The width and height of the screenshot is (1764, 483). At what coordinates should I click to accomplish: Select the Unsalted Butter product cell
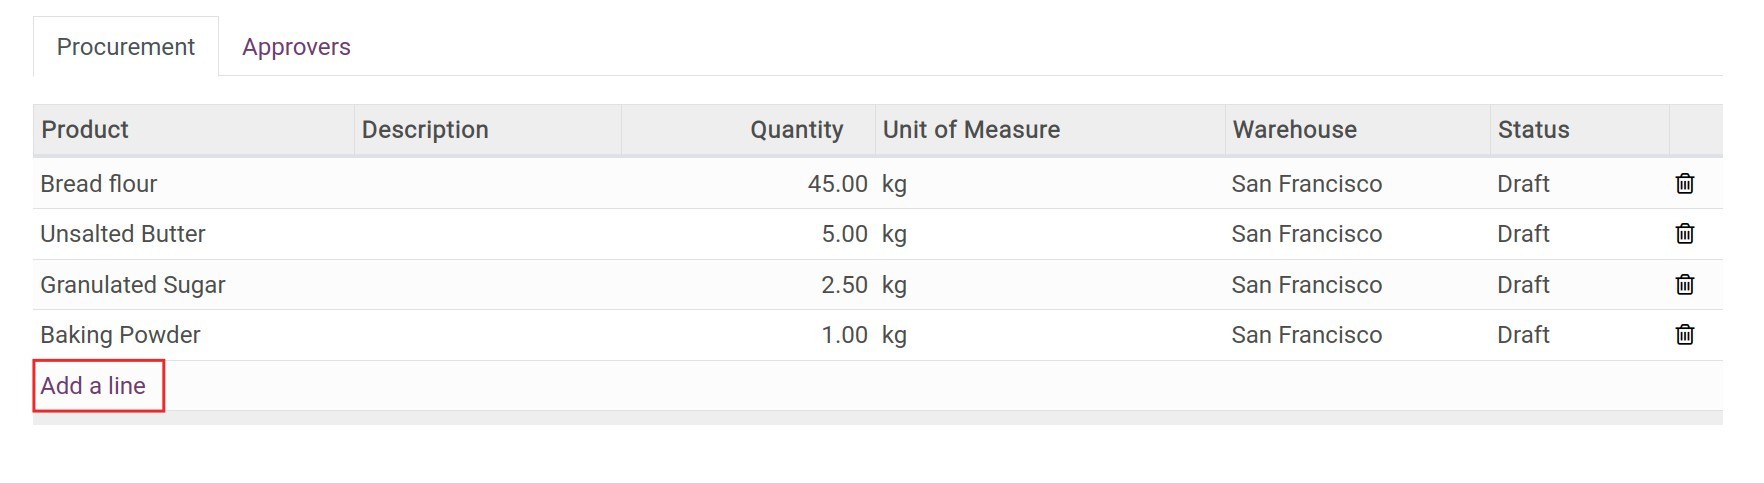pyautogui.click(x=123, y=234)
